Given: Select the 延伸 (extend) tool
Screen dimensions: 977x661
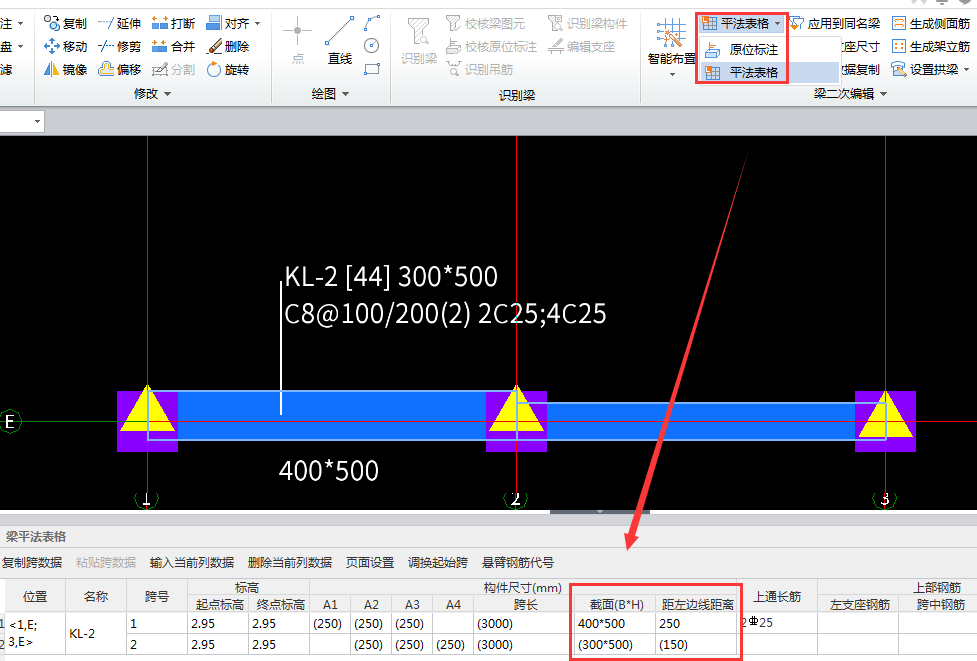Looking at the screenshot, I should pos(120,24).
